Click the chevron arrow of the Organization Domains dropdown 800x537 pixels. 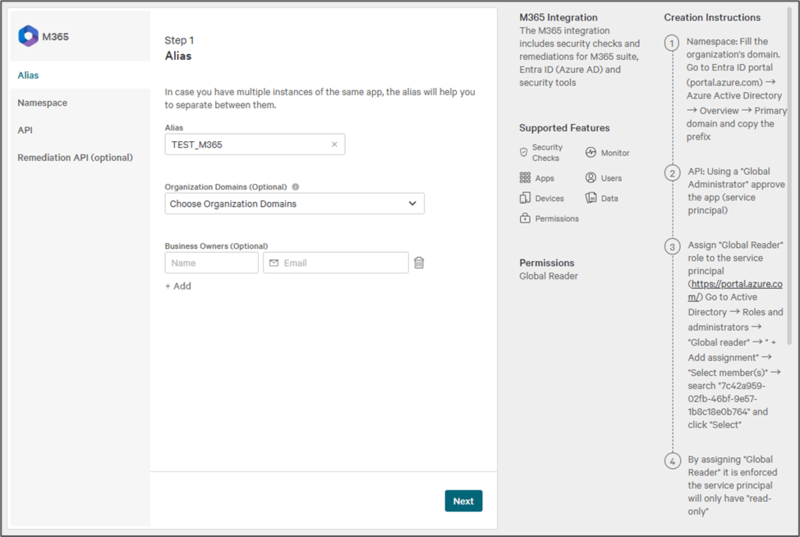[x=412, y=203]
